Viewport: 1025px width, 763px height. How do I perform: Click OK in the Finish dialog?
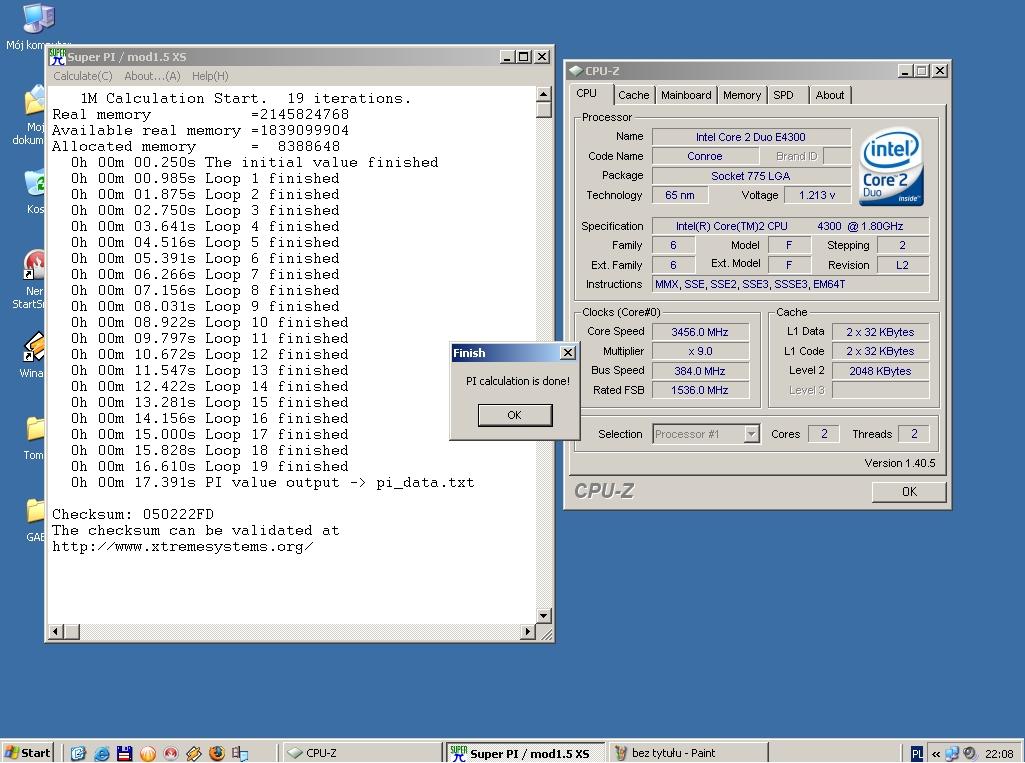click(x=514, y=415)
